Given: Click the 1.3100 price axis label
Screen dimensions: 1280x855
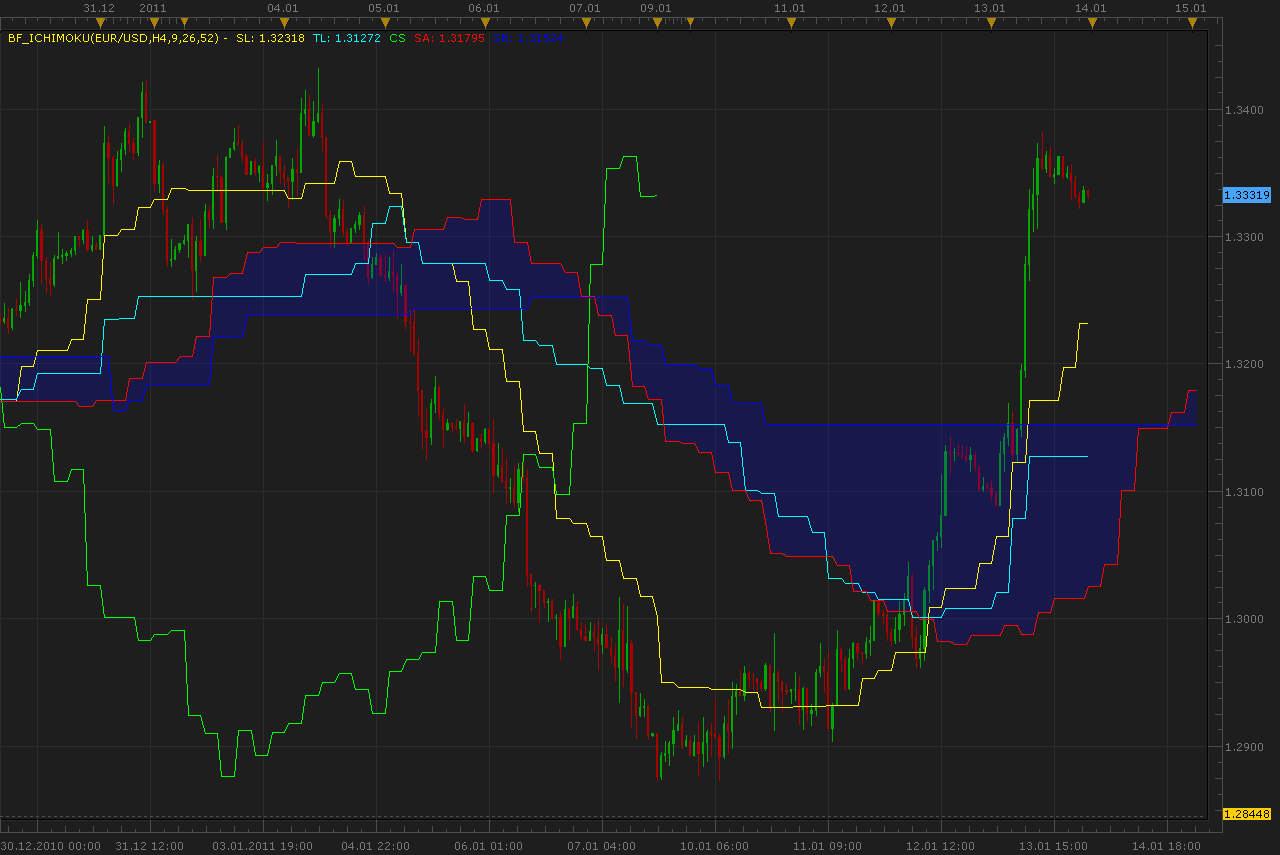Looking at the screenshot, I should [1244, 492].
